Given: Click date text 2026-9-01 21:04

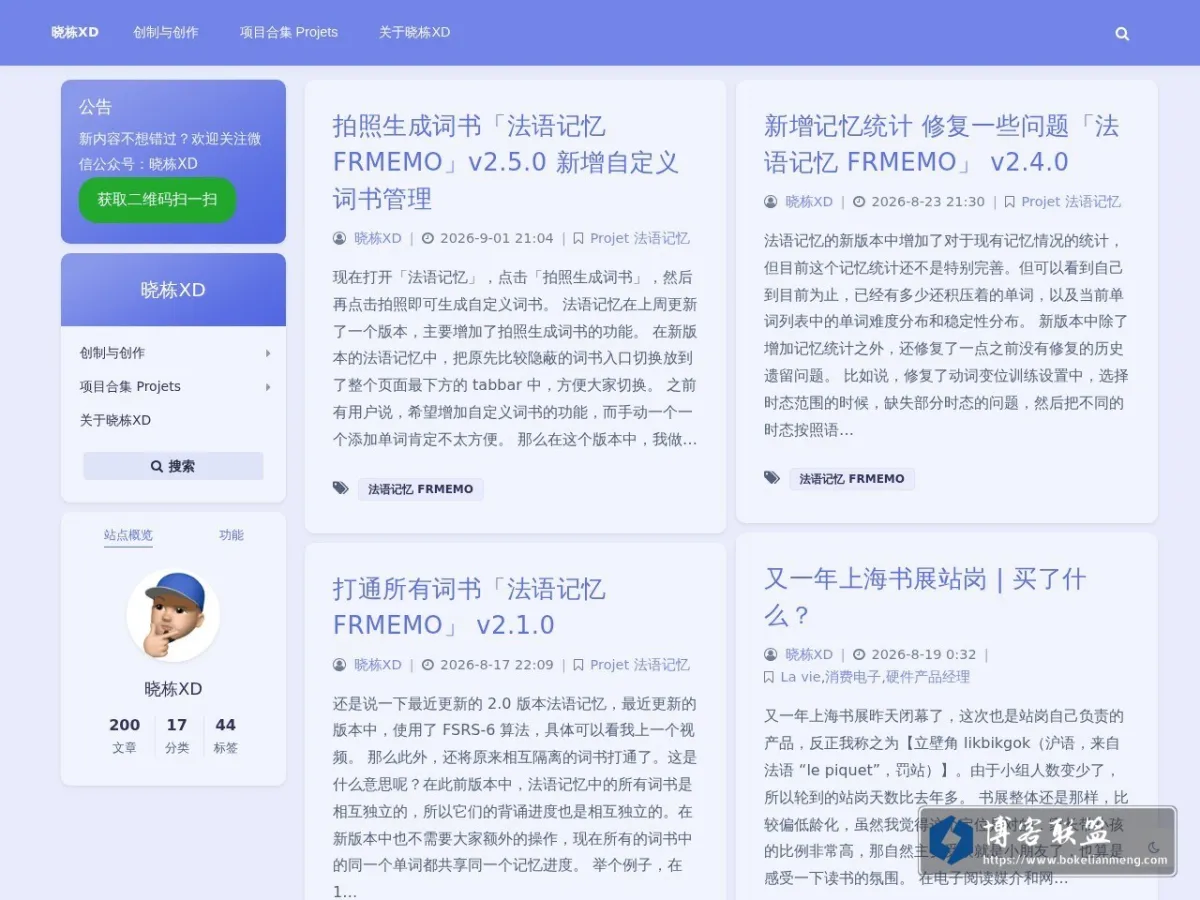Looking at the screenshot, I should [x=497, y=238].
